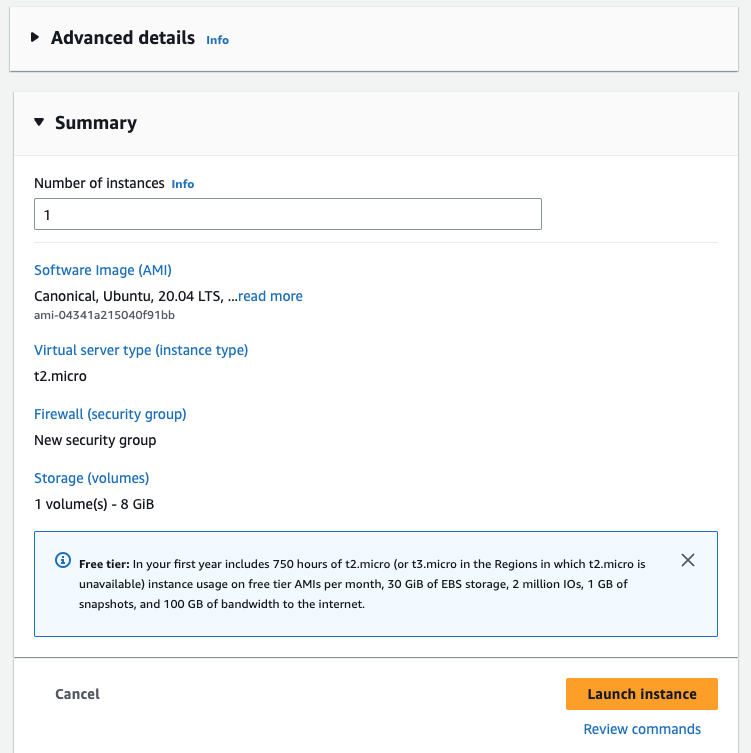Click the Free tier info circle icon
751x753 pixels.
63,560
